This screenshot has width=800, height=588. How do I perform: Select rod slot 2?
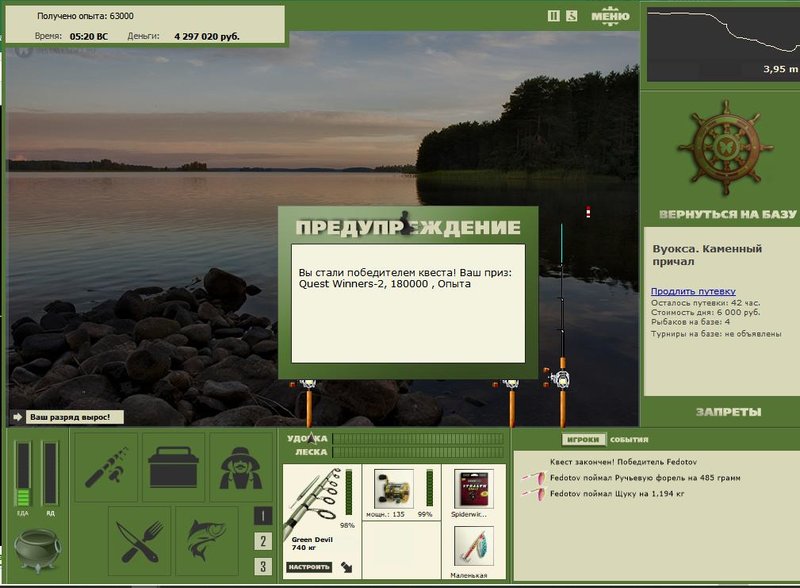263,541
